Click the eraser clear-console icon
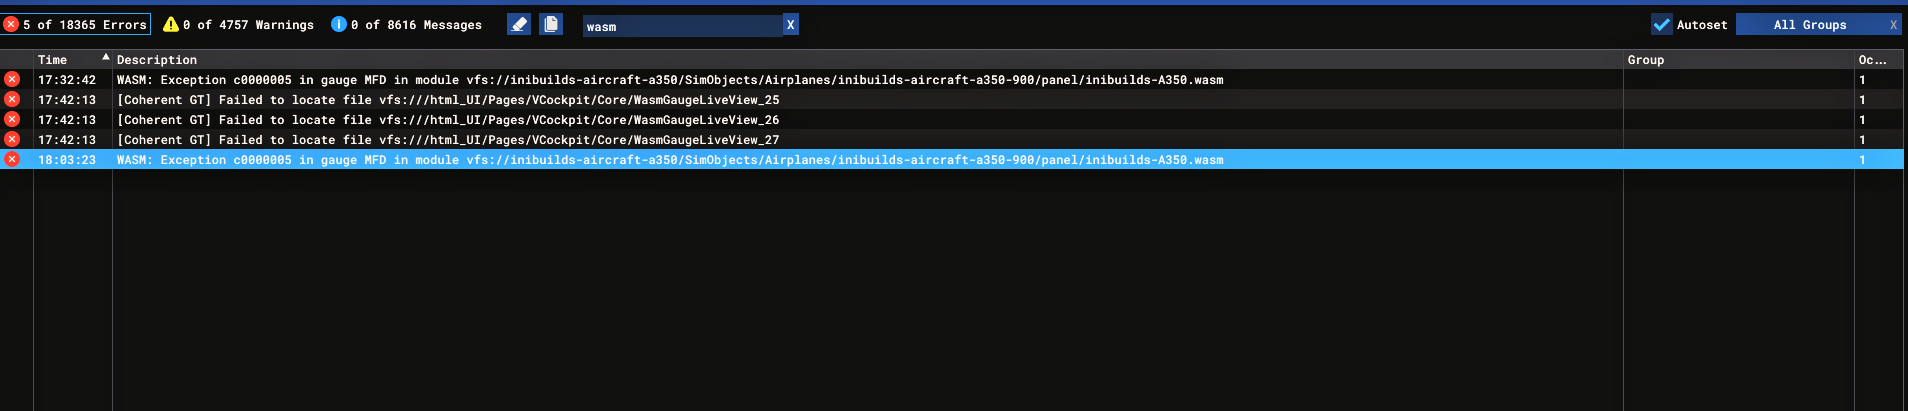This screenshot has height=411, width=1908. [519, 24]
